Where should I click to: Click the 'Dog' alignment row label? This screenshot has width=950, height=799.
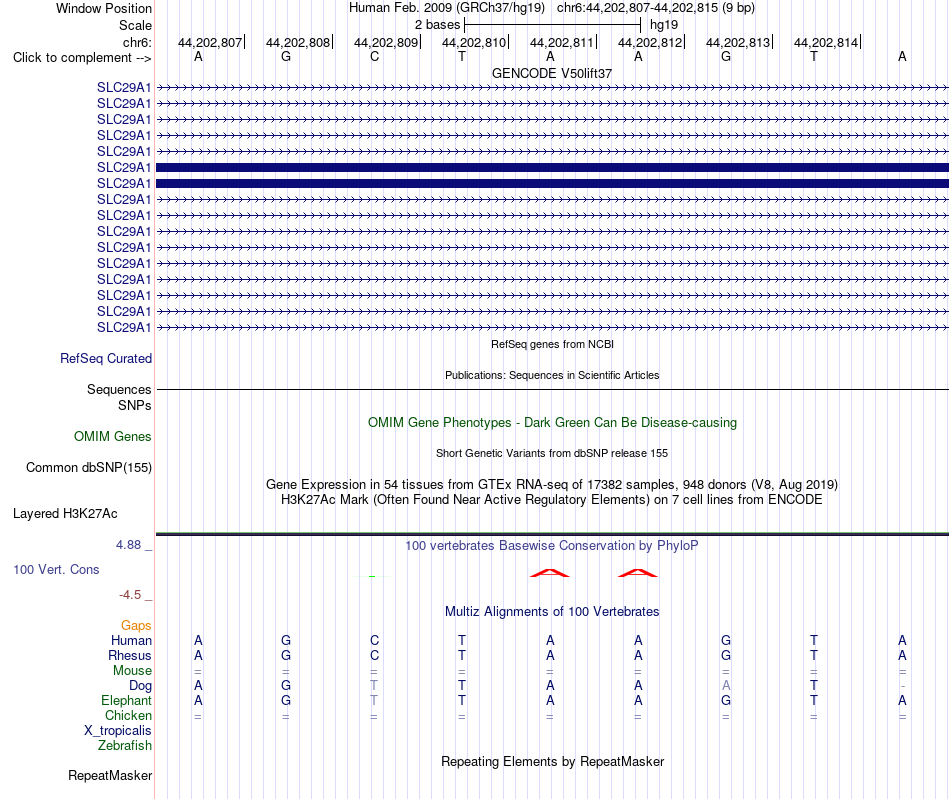click(140, 686)
